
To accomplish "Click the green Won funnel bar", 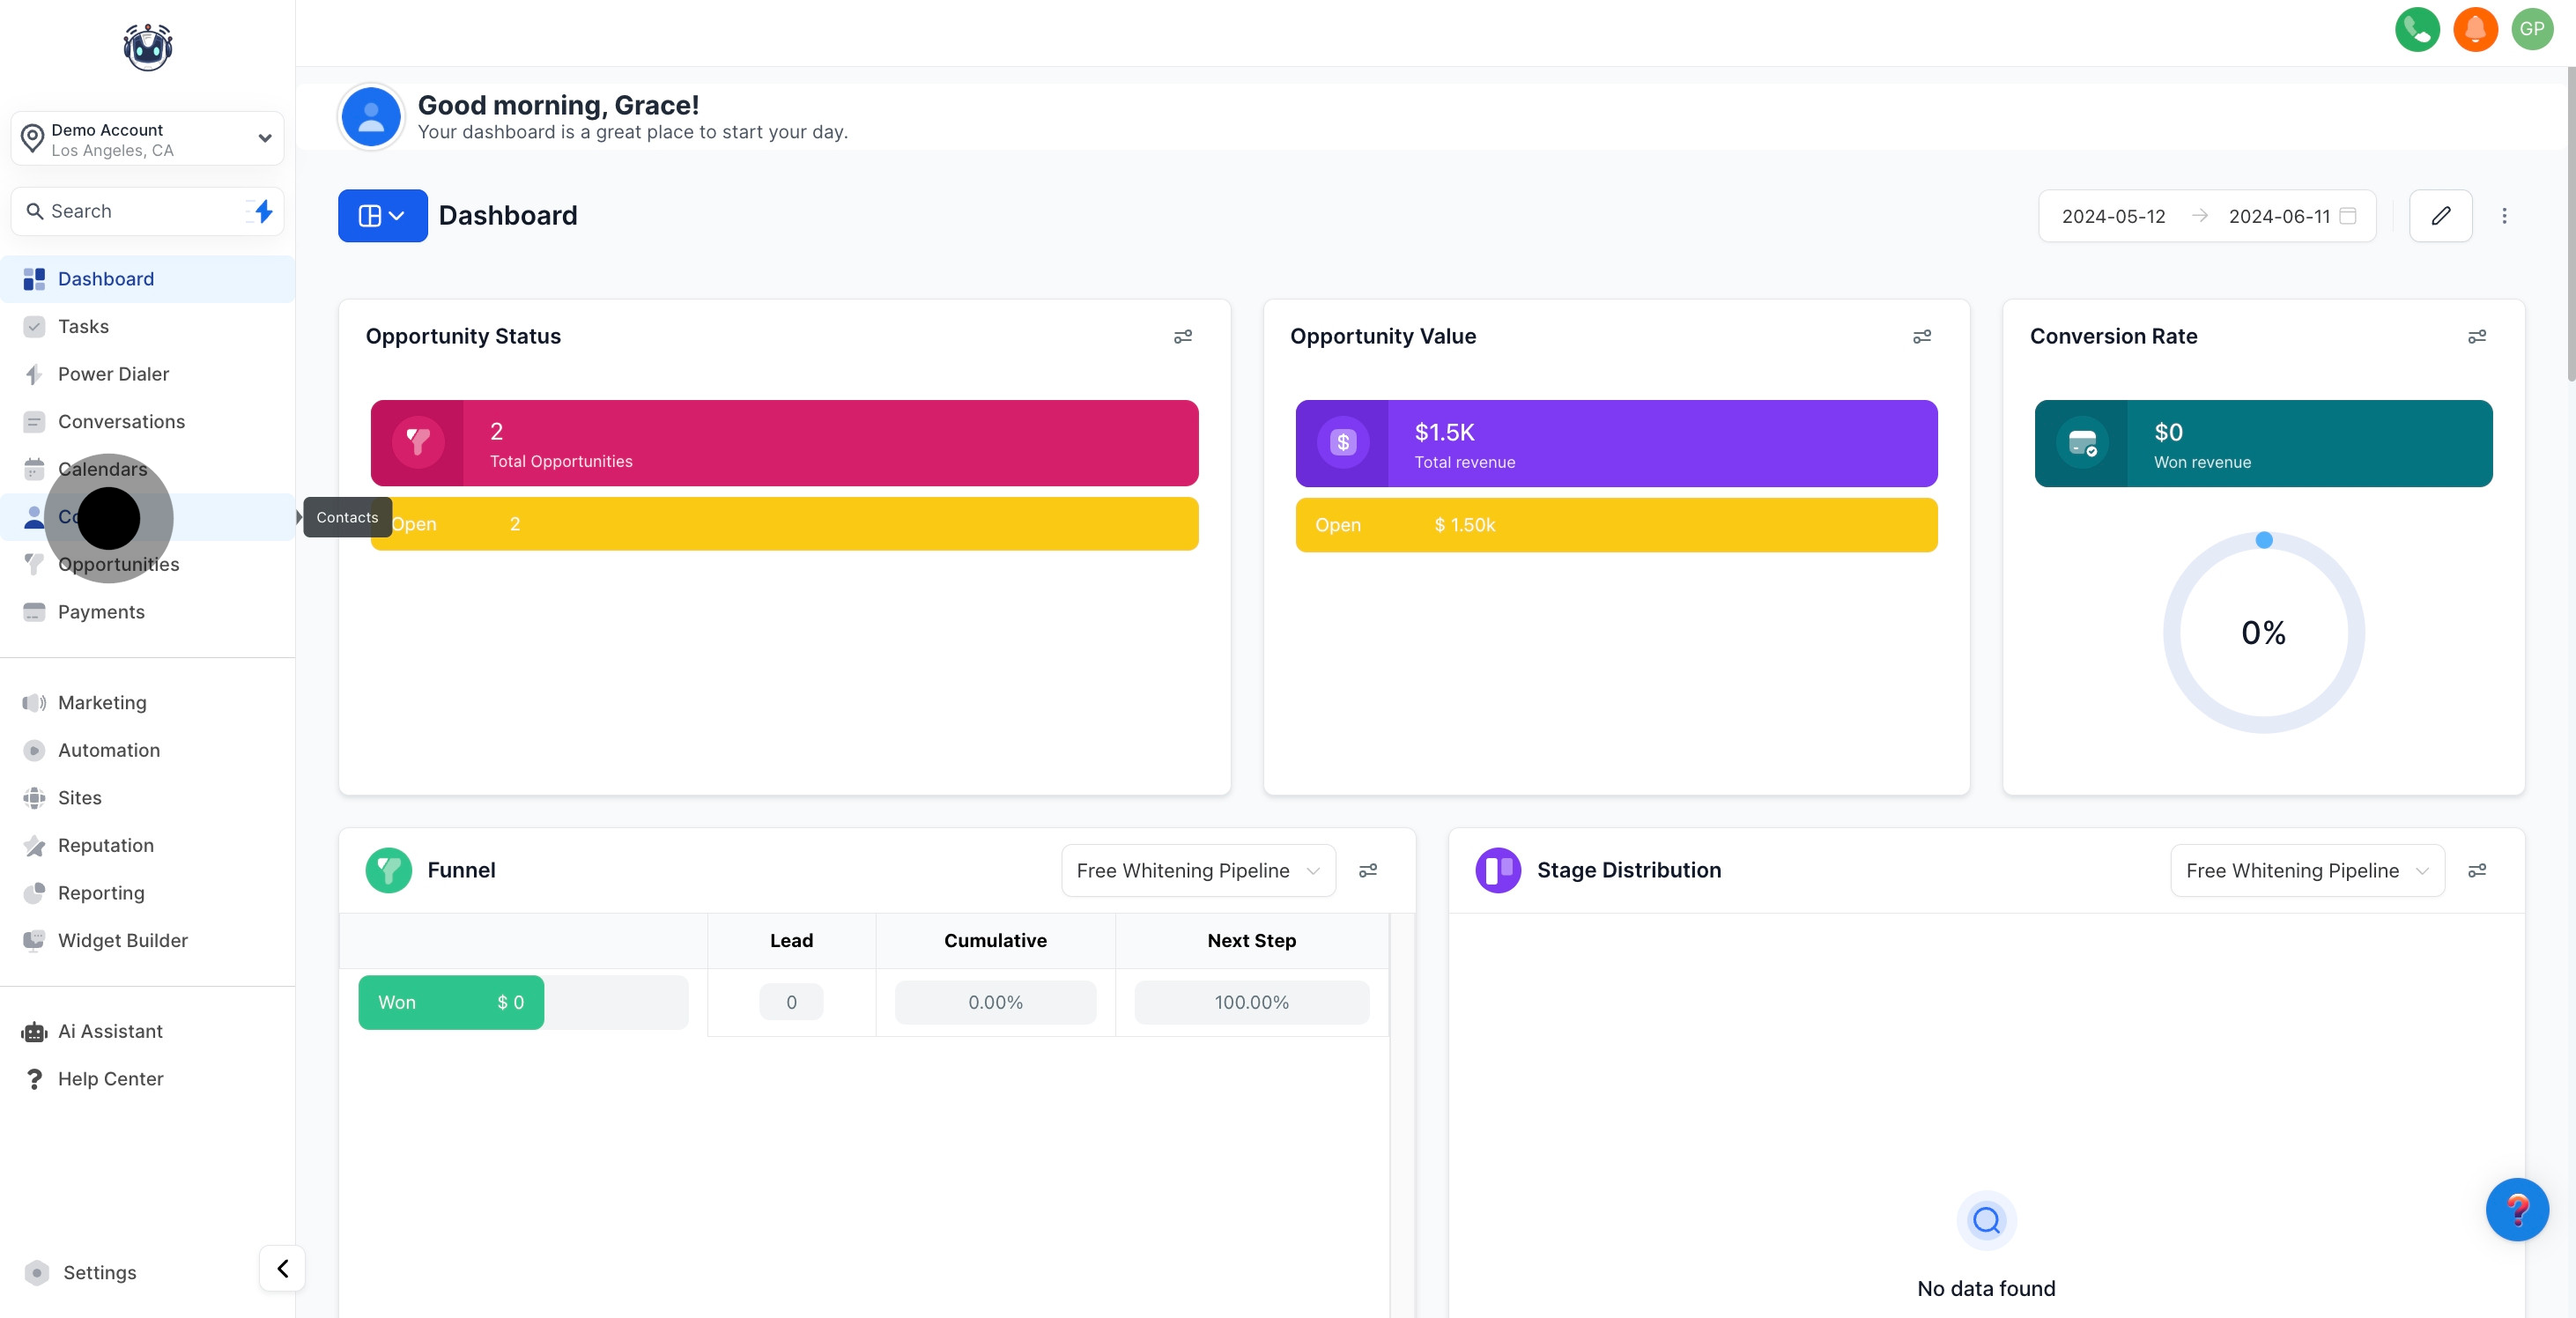I will 450,1002.
